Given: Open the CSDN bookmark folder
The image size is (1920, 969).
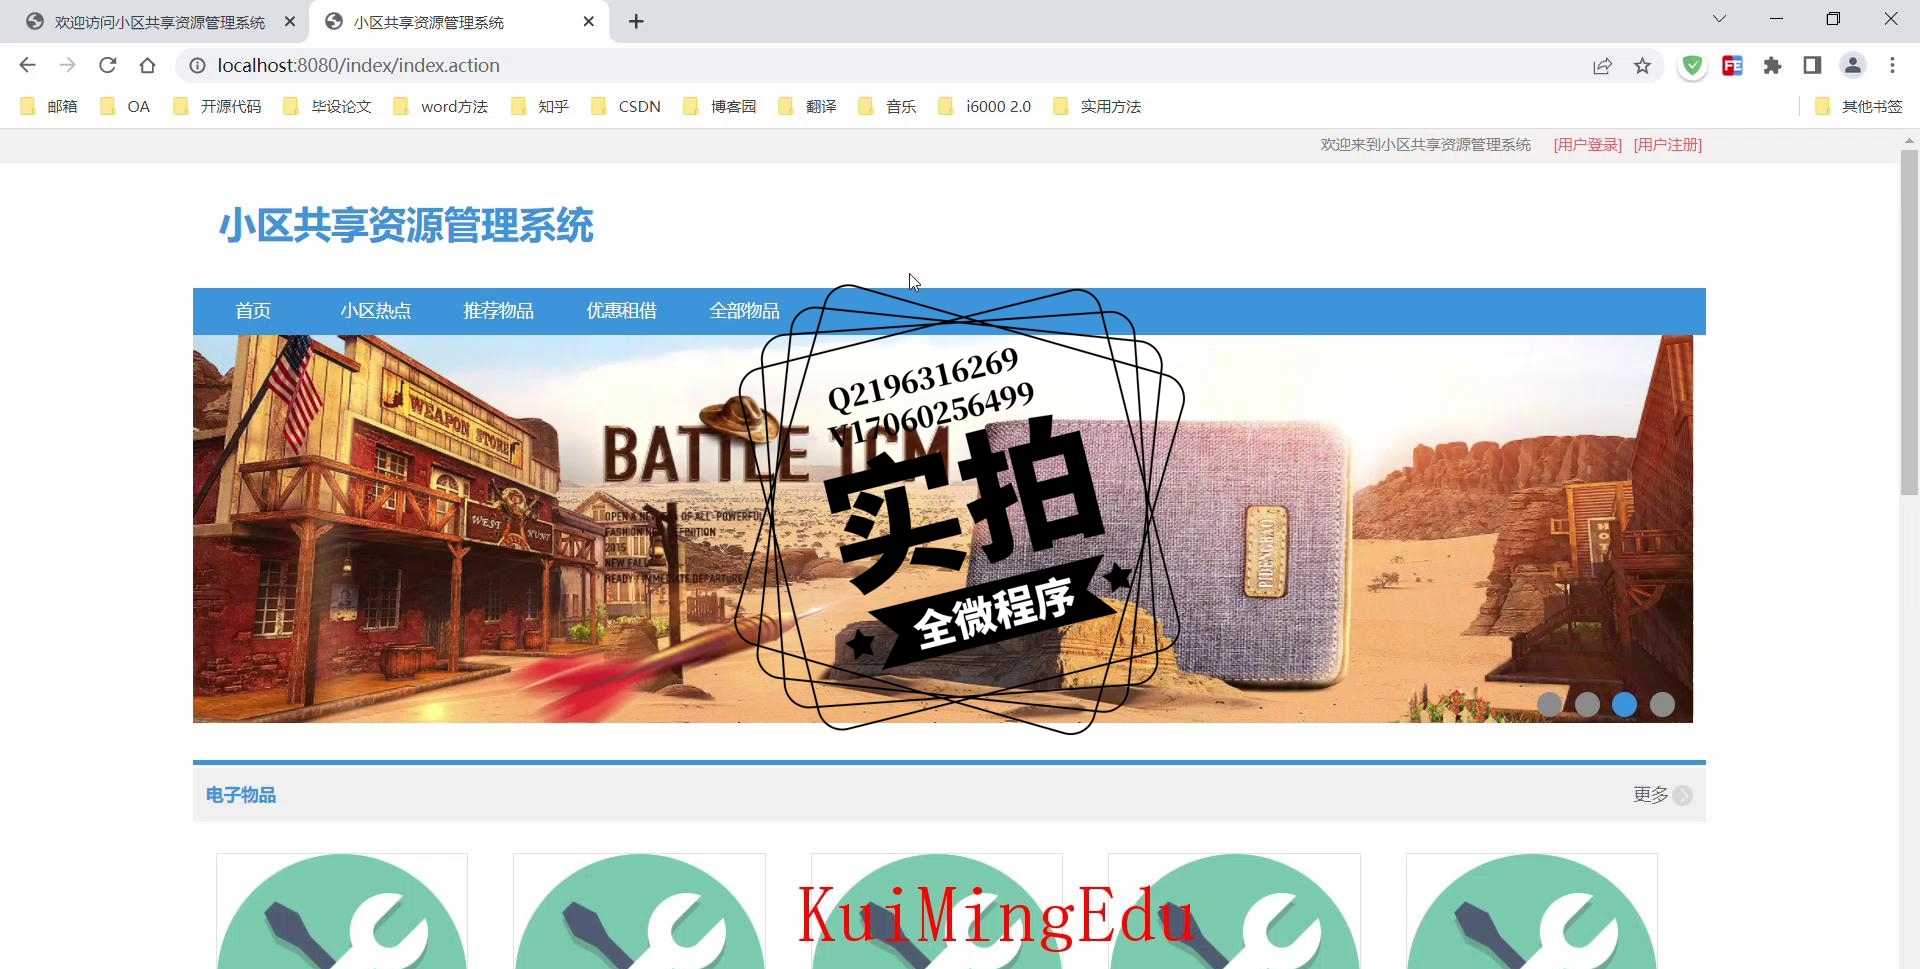Looking at the screenshot, I should tap(626, 106).
